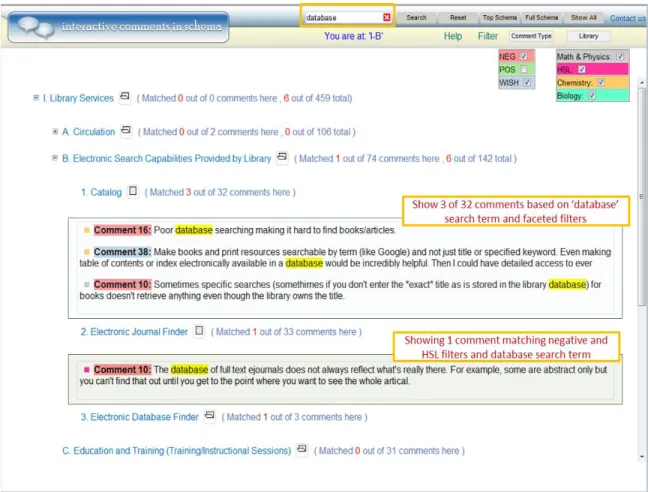Open the Comment Type filter dropdown
The width and height of the screenshot is (648, 492).
pyautogui.click(x=531, y=36)
